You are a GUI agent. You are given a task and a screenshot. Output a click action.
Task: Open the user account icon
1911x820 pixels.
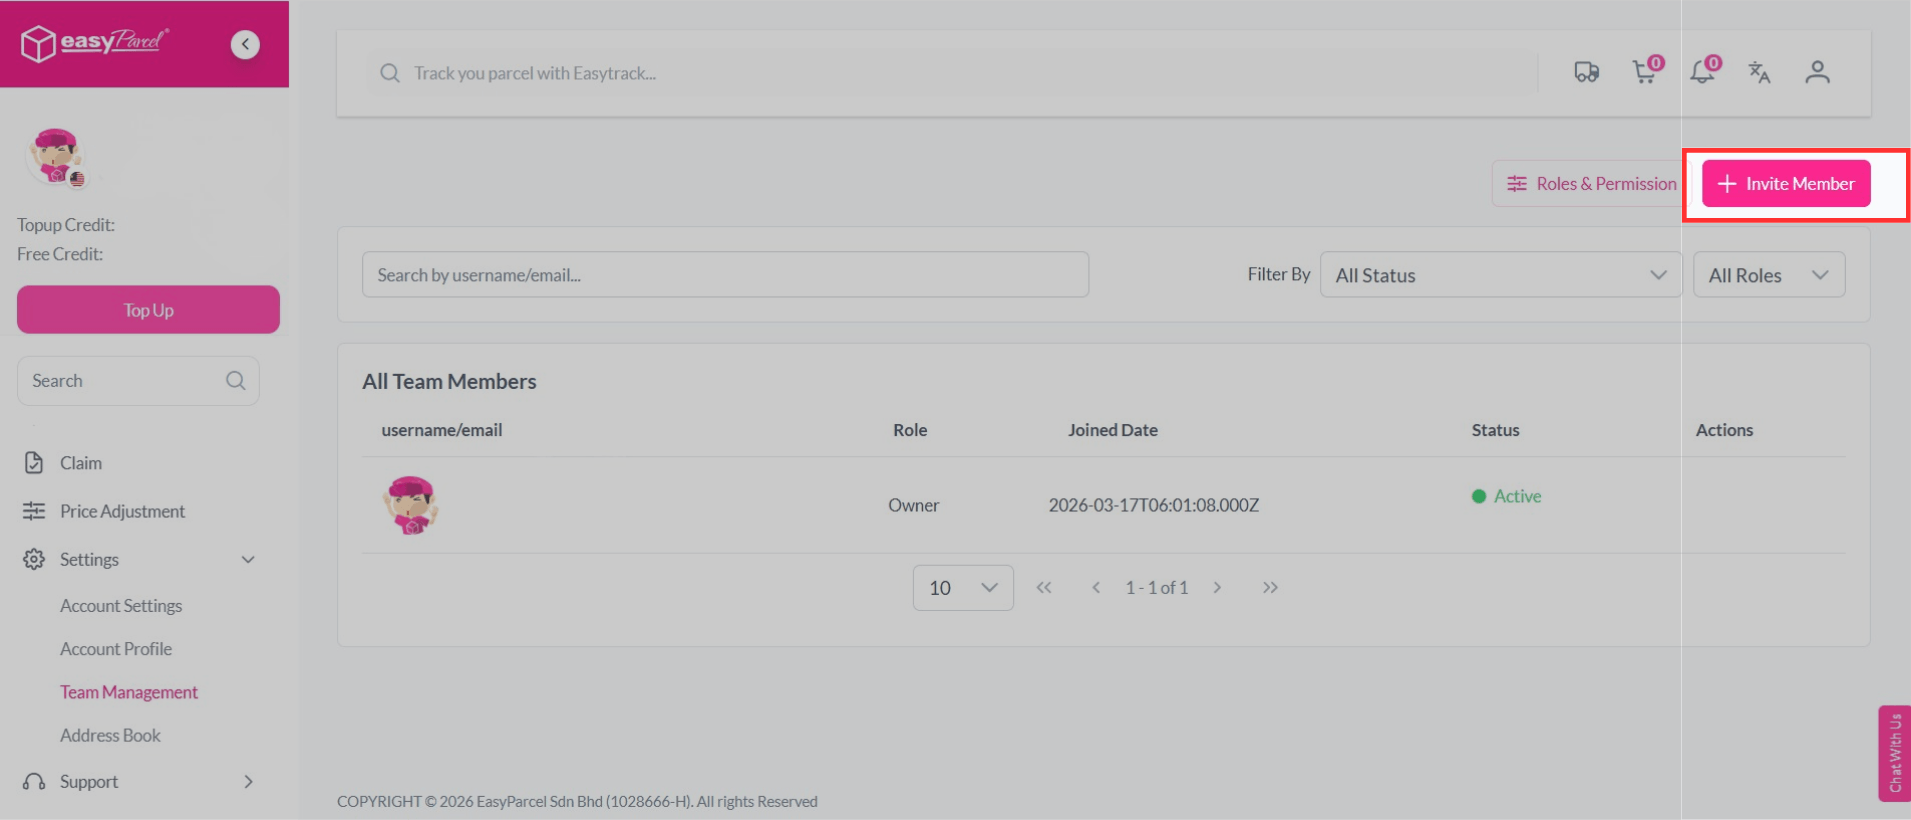tap(1817, 72)
